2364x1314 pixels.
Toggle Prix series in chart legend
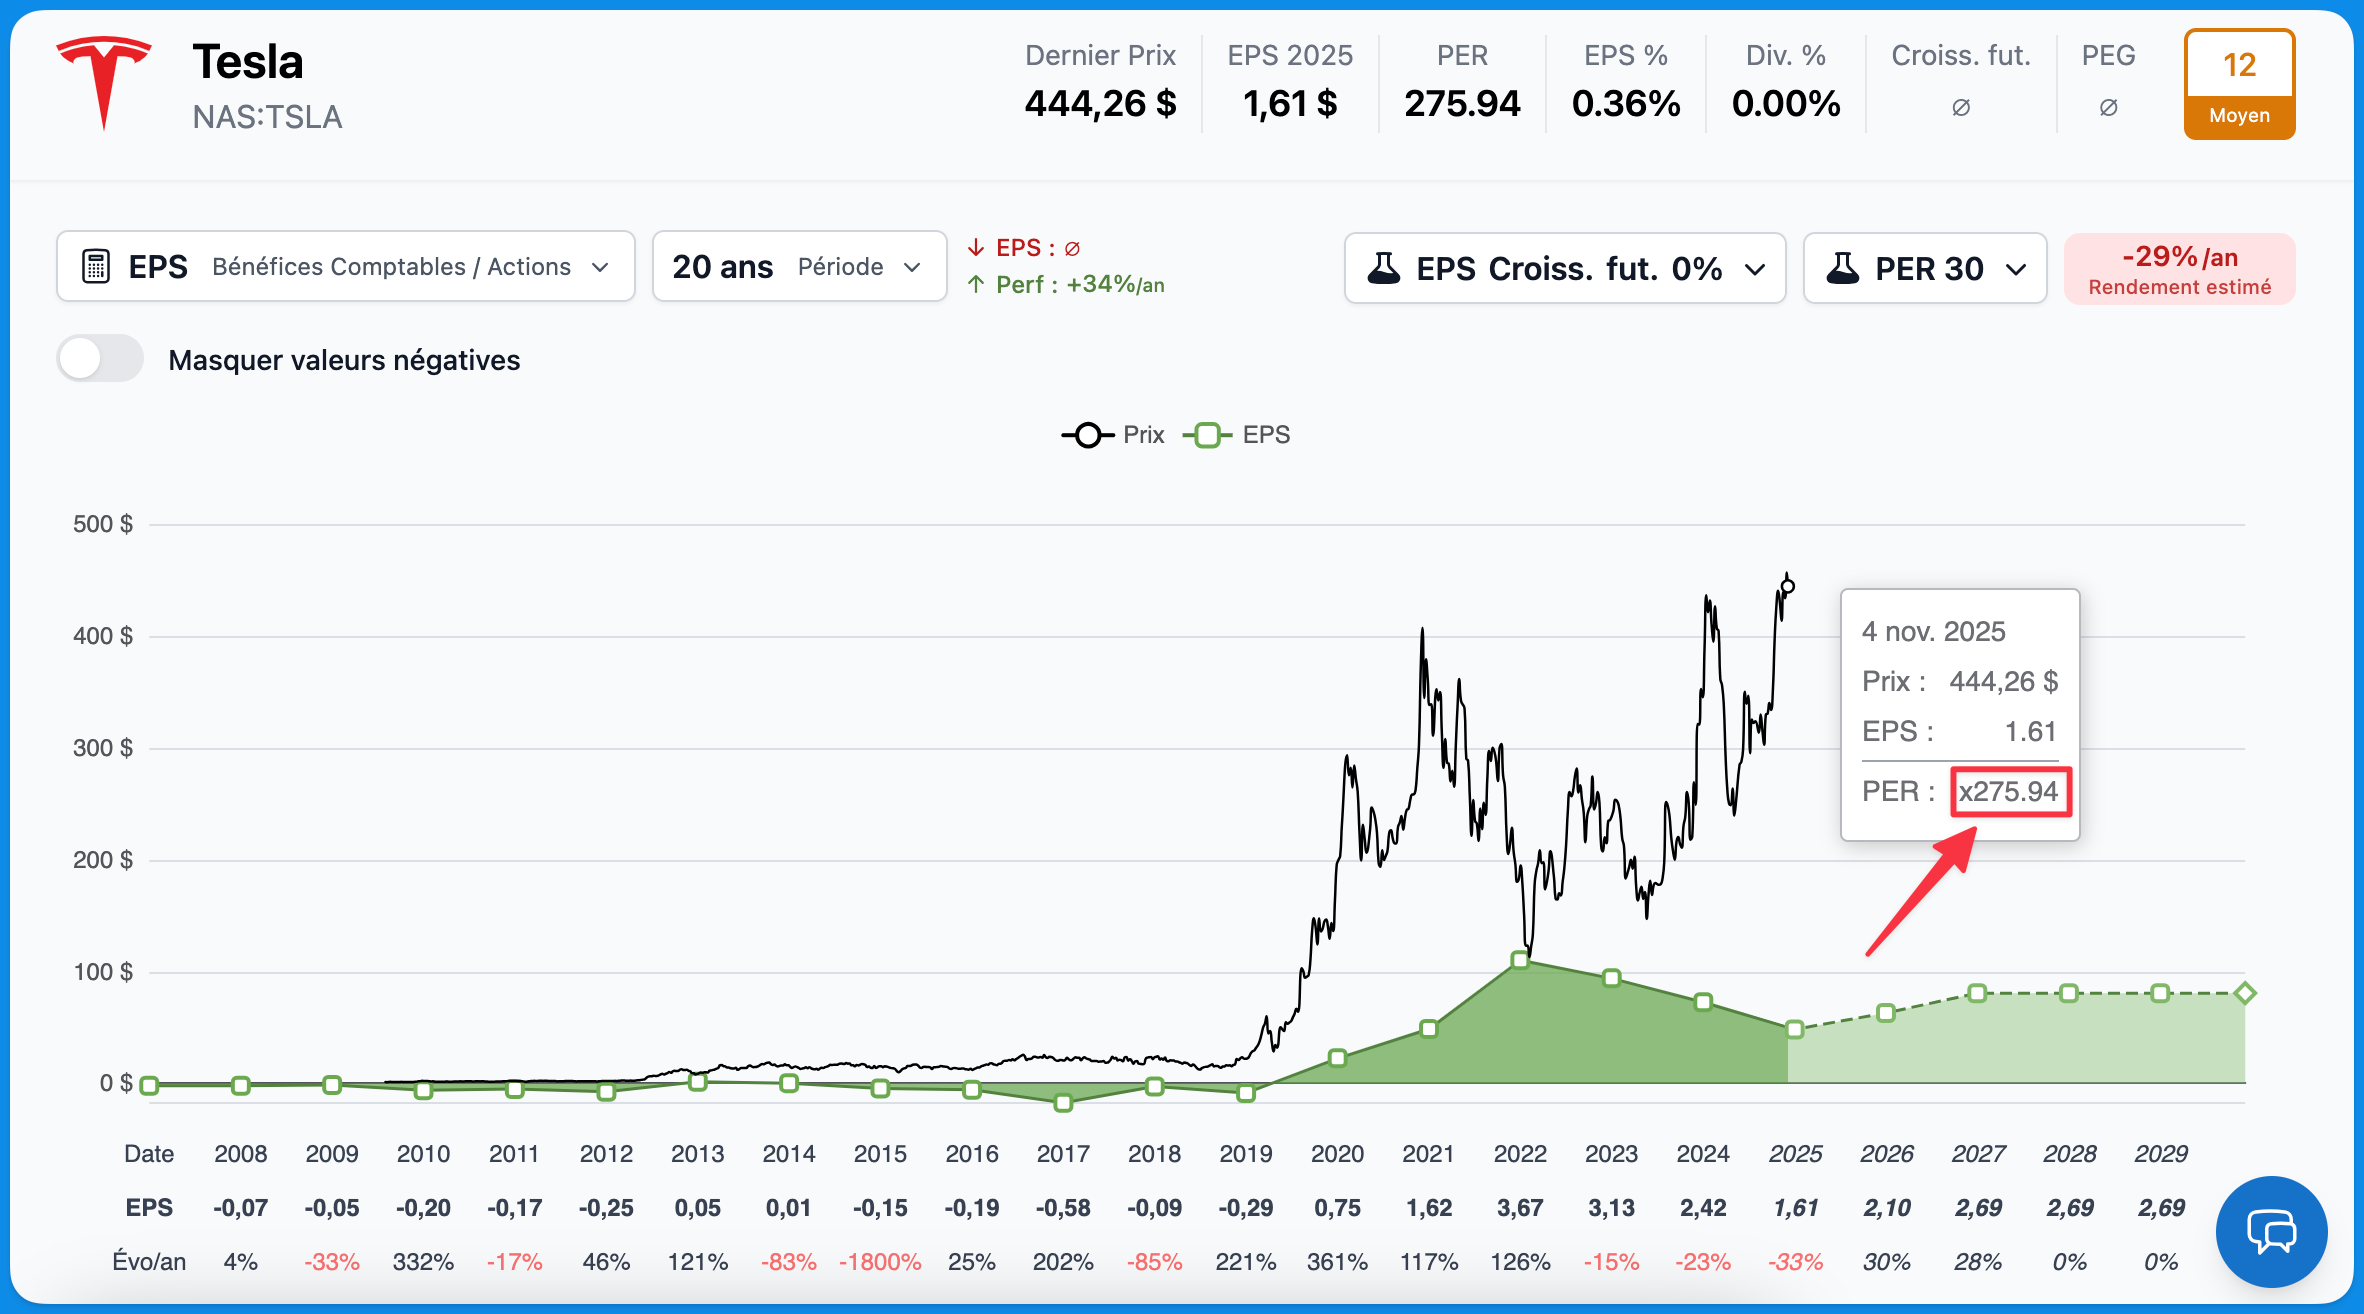tap(1113, 435)
